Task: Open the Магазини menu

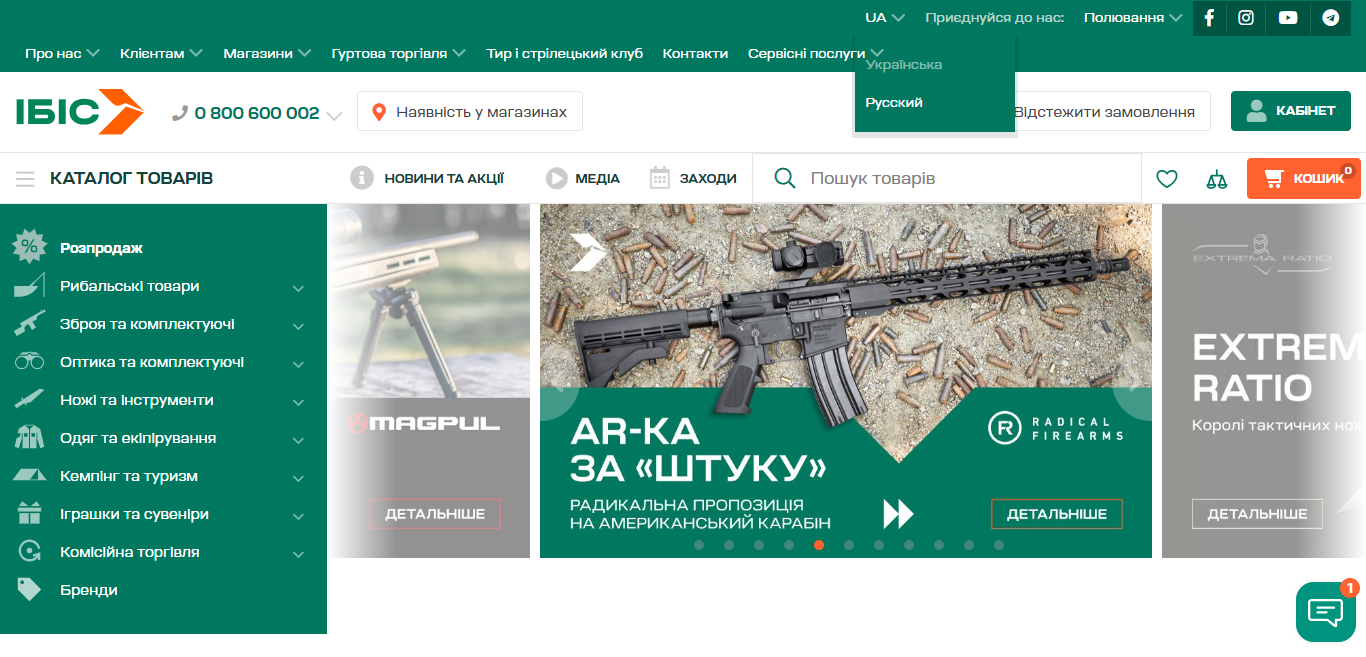Action: (x=267, y=53)
